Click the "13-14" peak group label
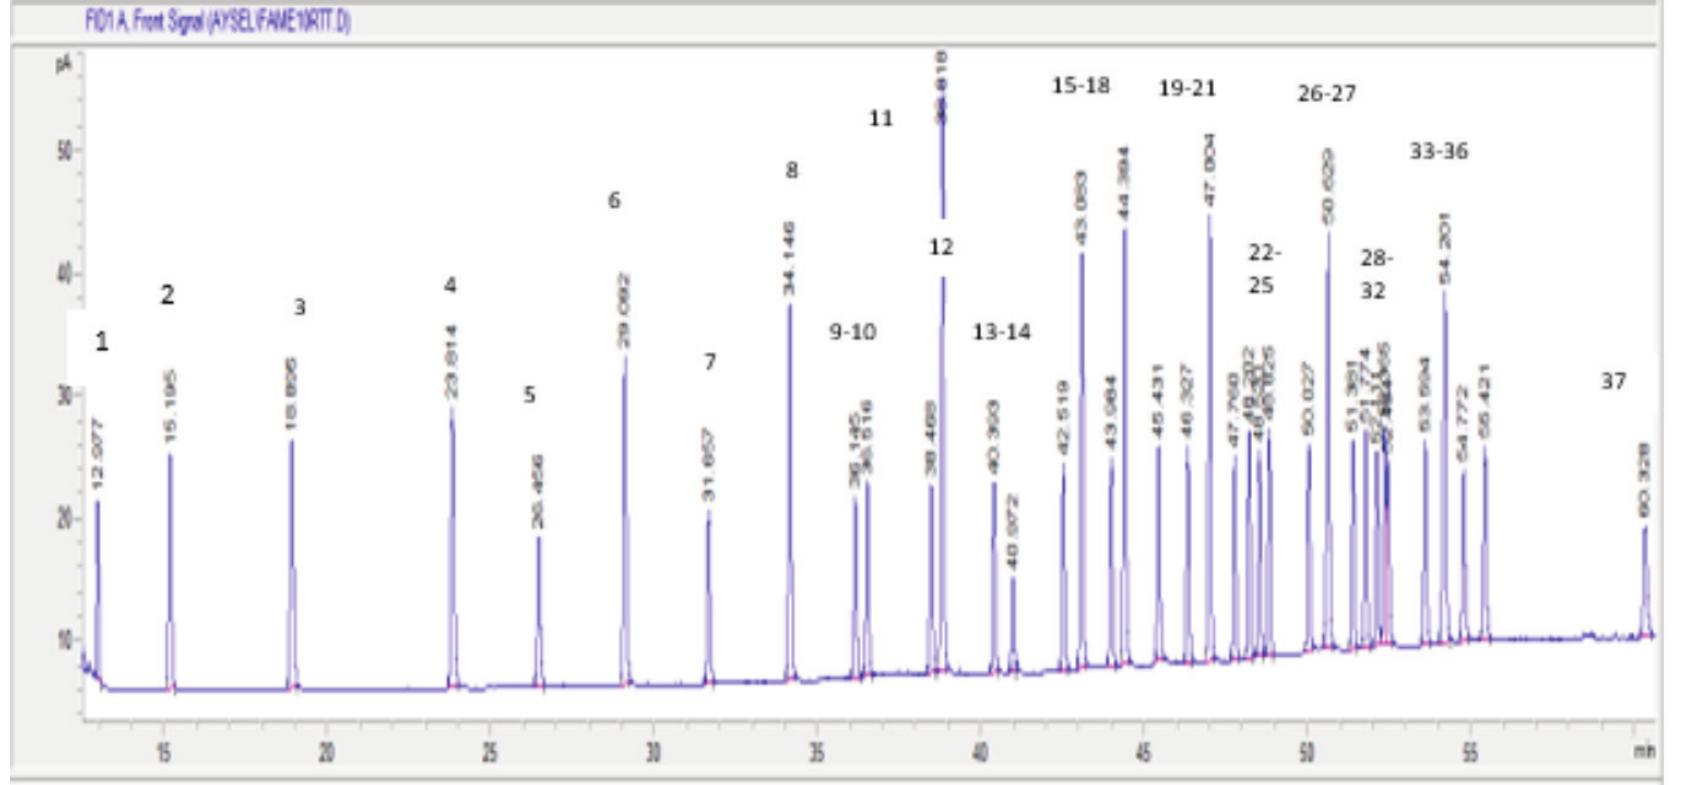 (x=1001, y=332)
